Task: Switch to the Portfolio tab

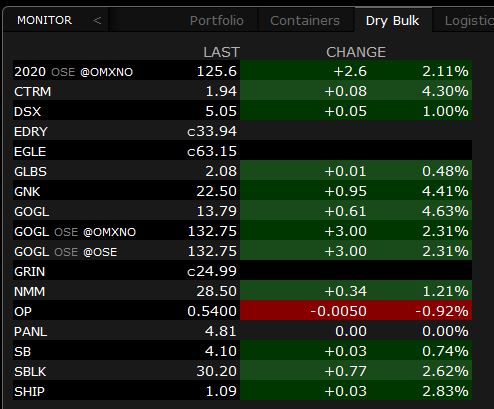Action: pyautogui.click(x=217, y=21)
